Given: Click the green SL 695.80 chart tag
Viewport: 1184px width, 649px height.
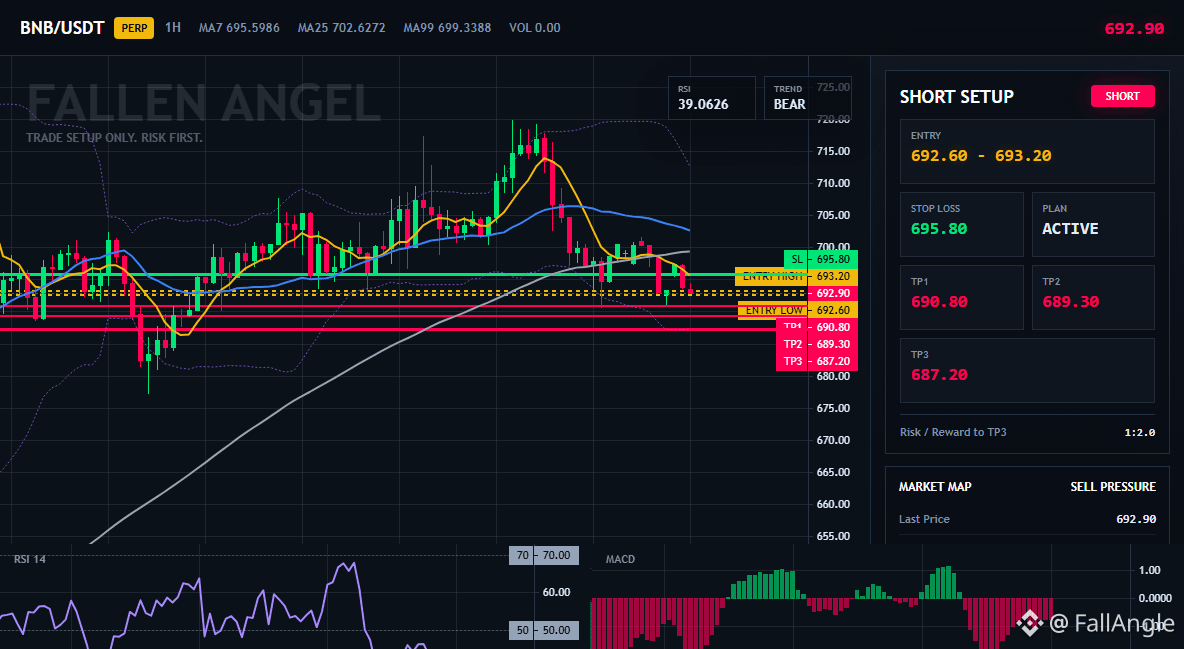Looking at the screenshot, I should coord(820,259).
